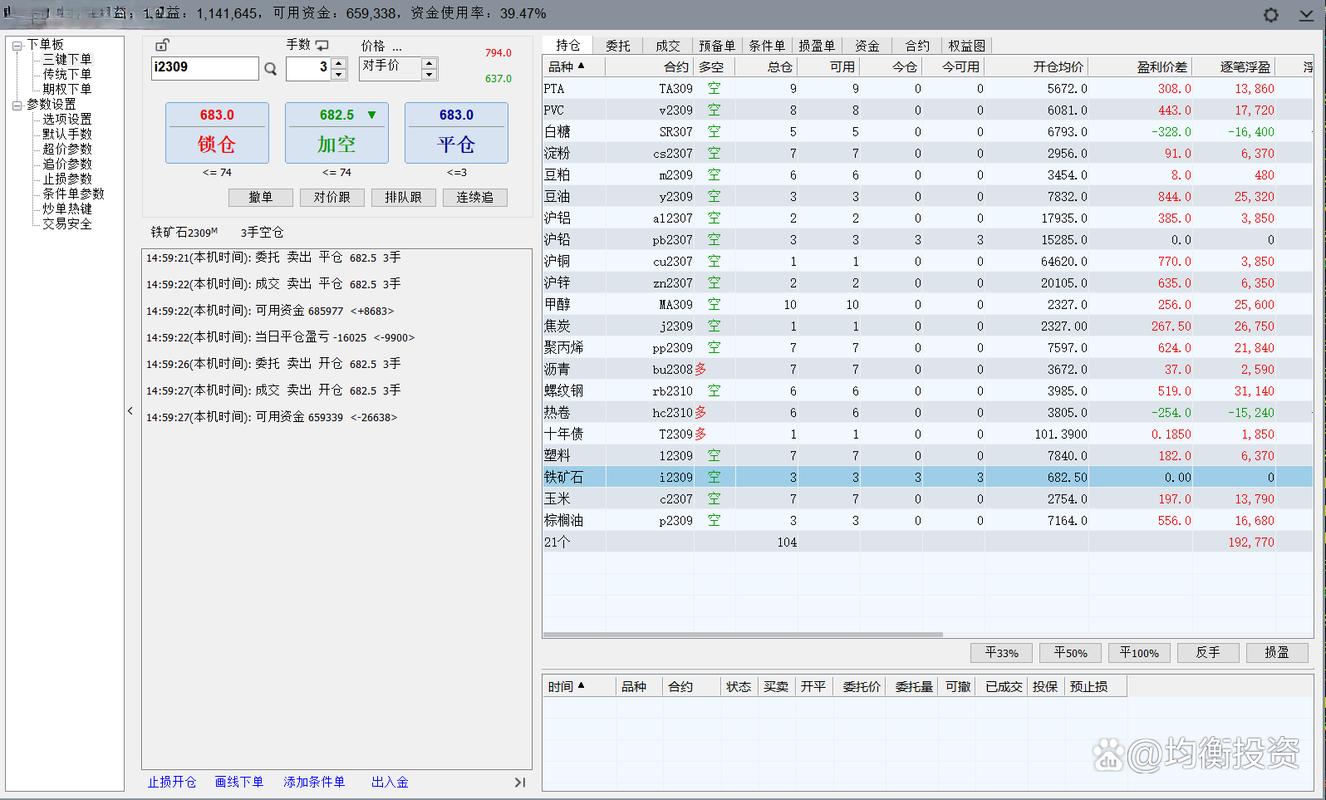Open the 止损开仓 link
This screenshot has height=800, width=1326.
click(x=172, y=782)
